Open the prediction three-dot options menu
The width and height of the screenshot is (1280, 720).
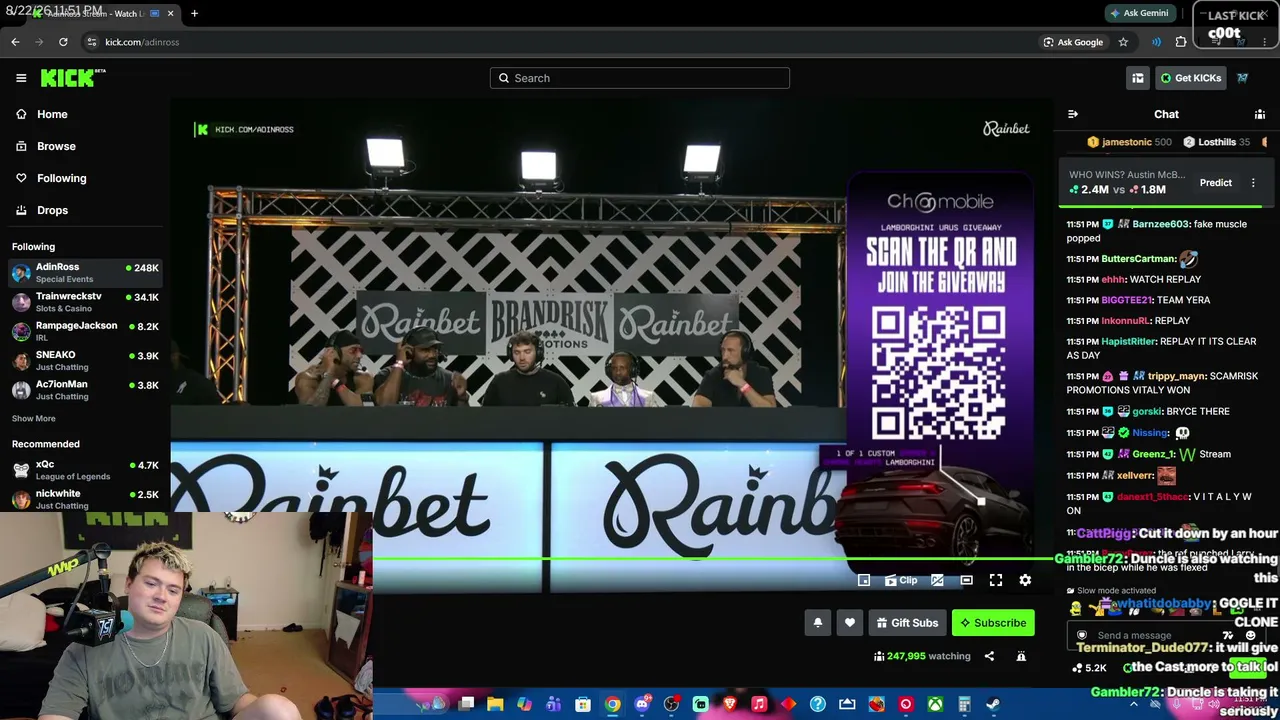pos(1253,183)
